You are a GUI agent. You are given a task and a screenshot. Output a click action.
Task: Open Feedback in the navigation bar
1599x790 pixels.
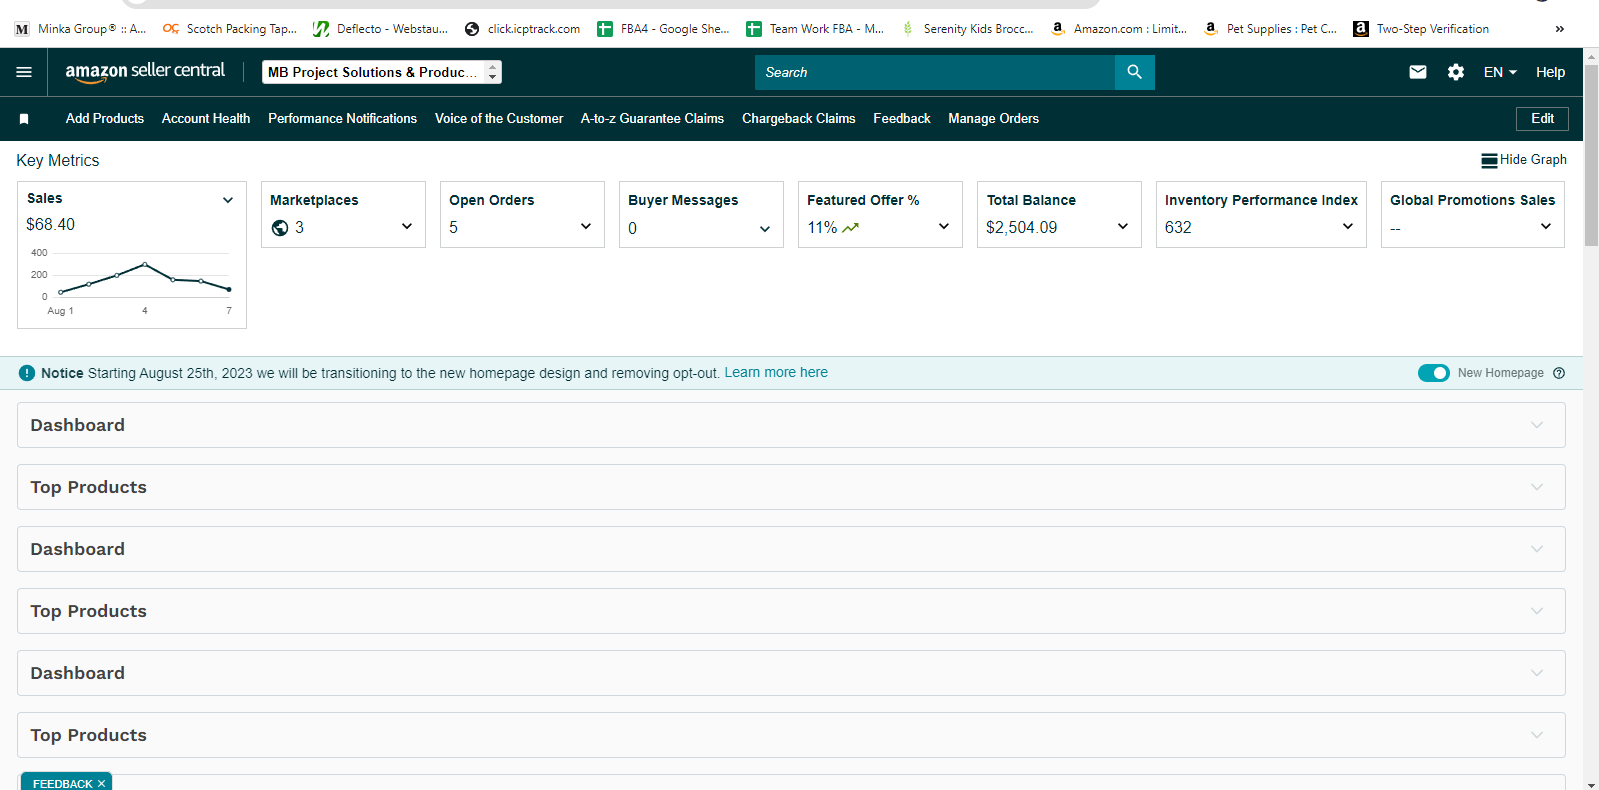coord(902,118)
